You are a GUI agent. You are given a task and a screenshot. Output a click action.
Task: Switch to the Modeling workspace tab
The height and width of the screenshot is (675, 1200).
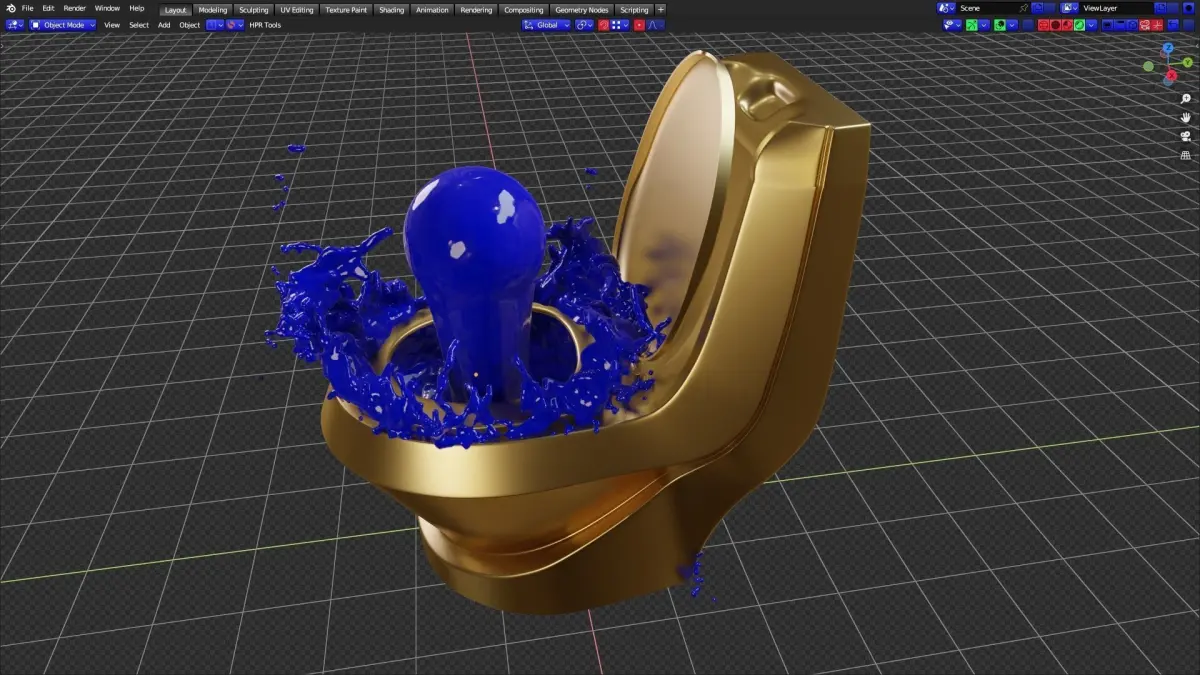213,9
